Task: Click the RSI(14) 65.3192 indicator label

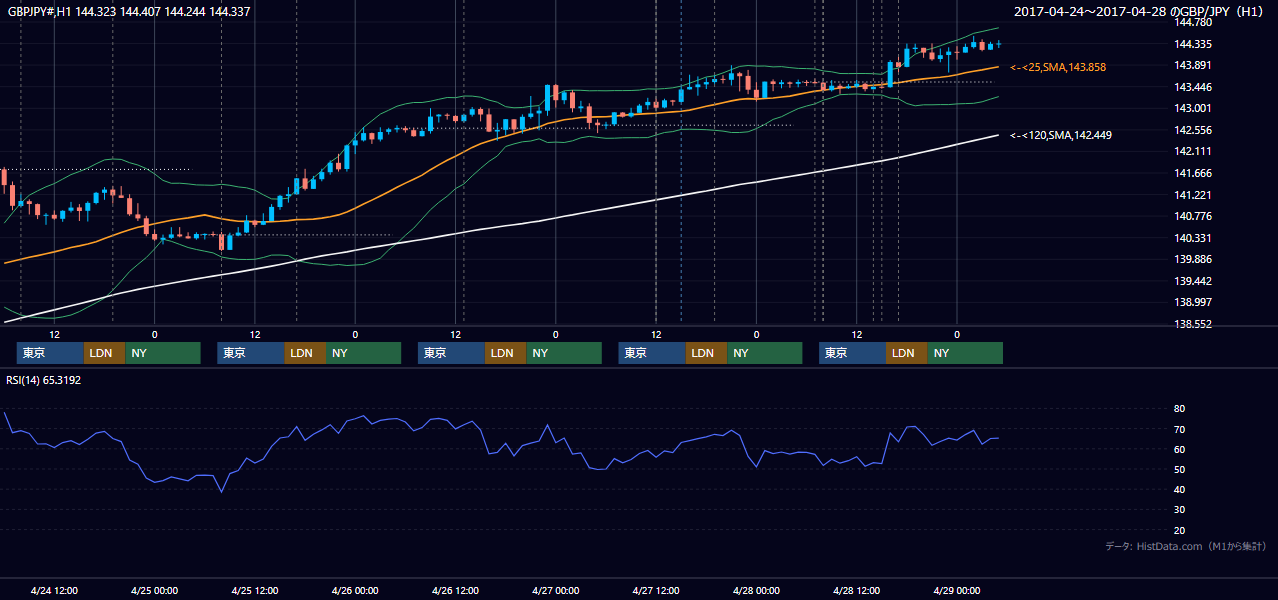Action: [x=44, y=380]
